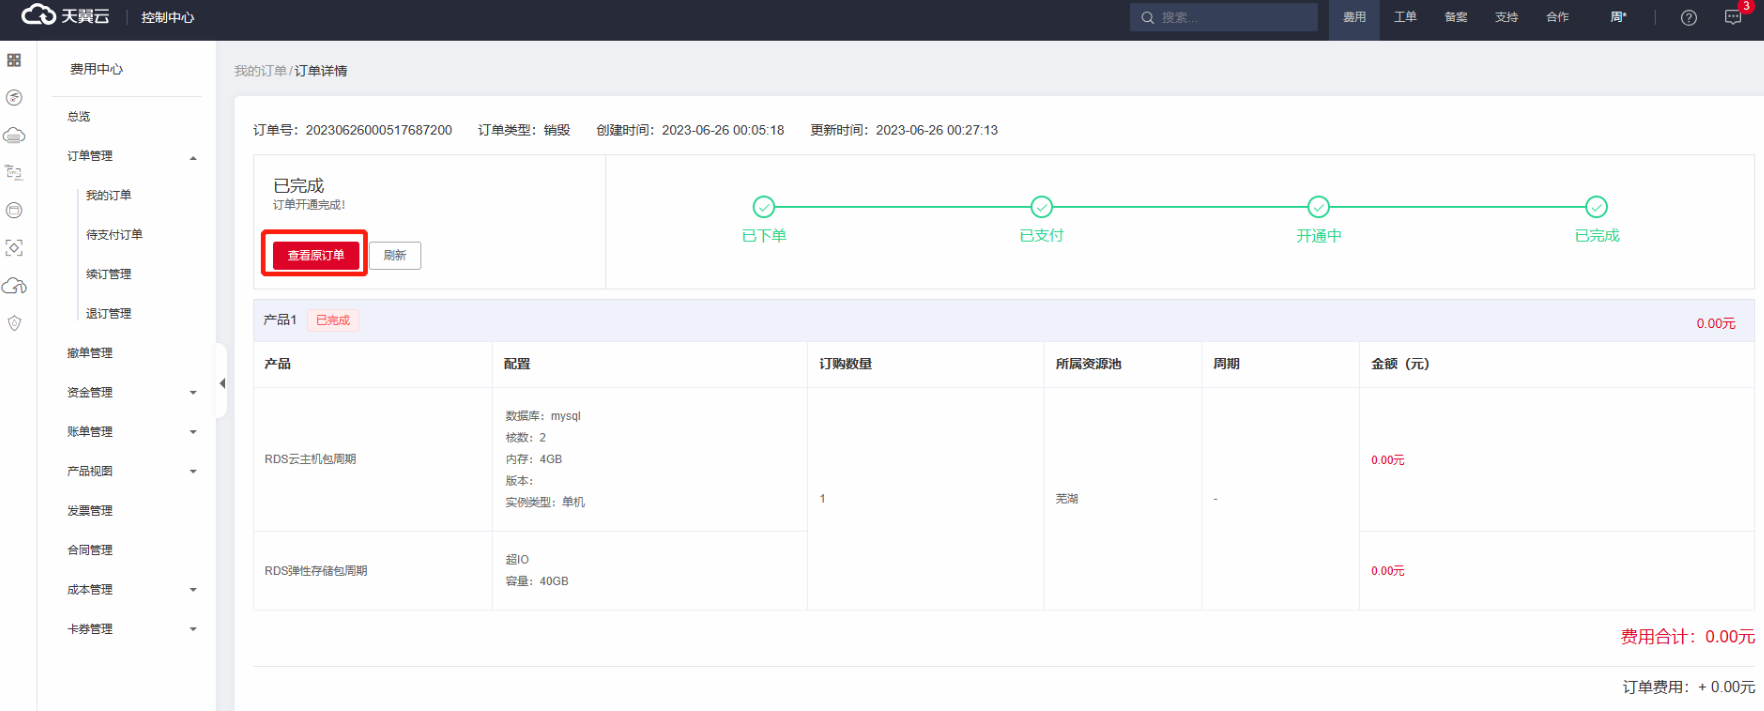
Task: Collapse the sidebar using the arrow handle
Action: coord(222,383)
